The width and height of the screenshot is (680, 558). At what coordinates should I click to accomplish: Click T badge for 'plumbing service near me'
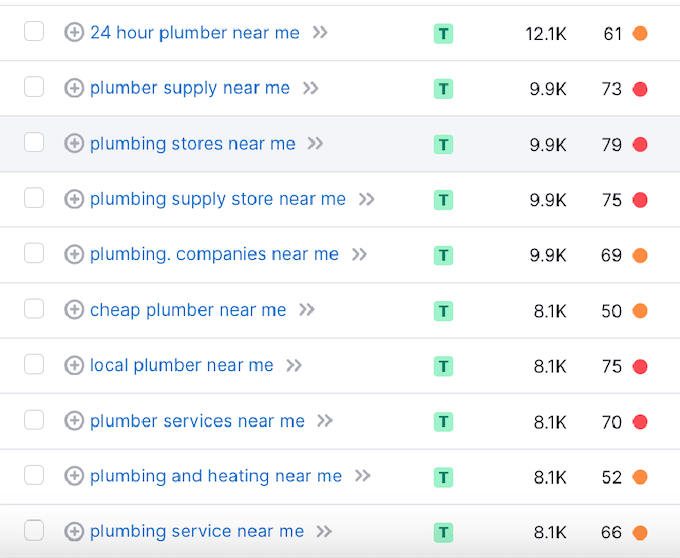[443, 532]
